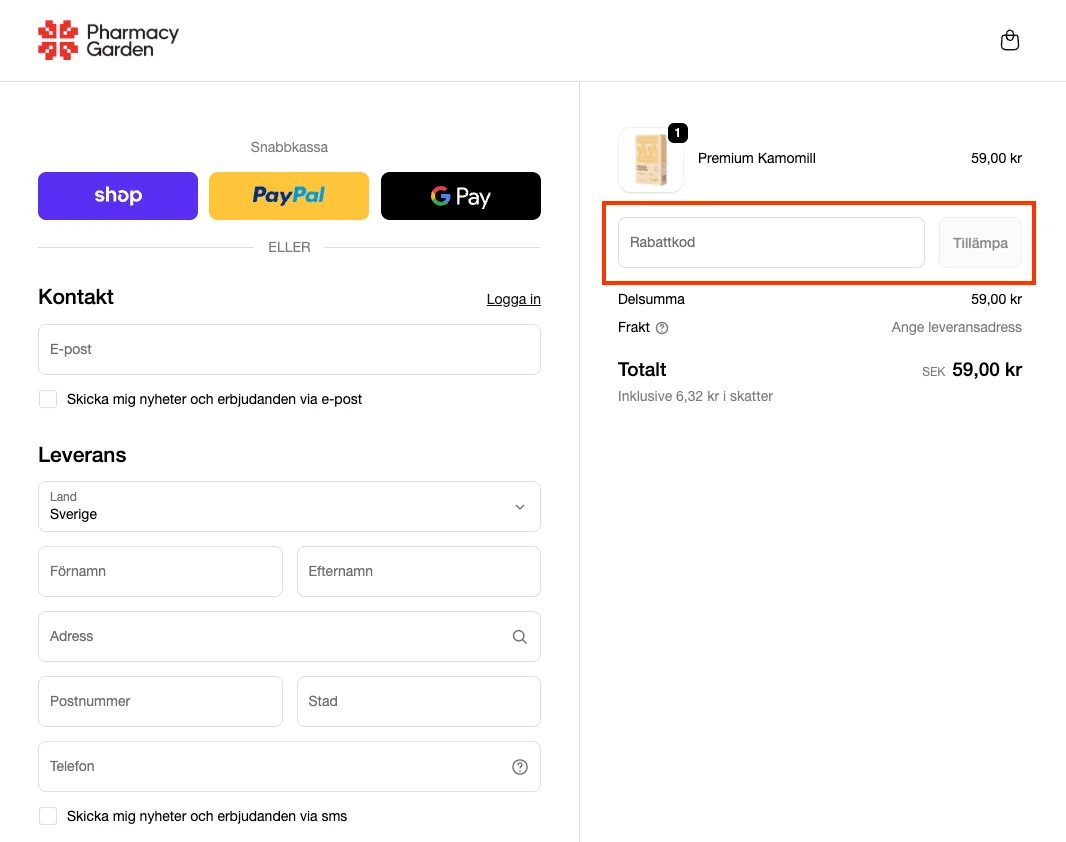
Task: Enable email news and offers checkbox
Action: 48,399
